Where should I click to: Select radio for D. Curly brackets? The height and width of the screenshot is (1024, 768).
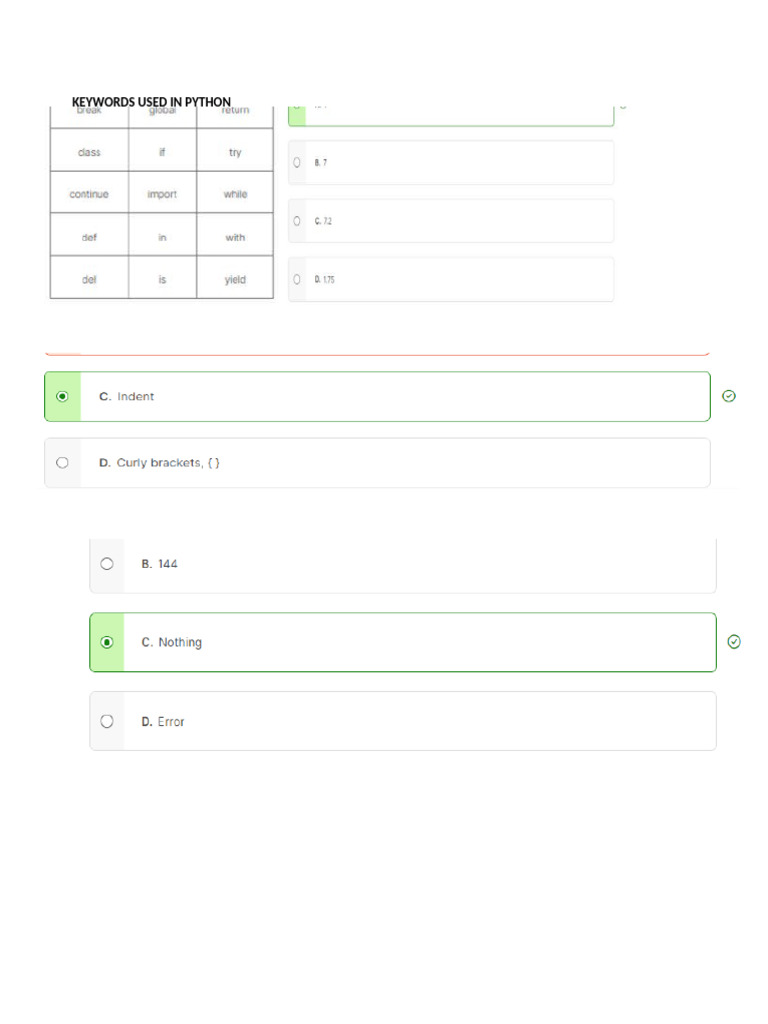click(x=62, y=462)
